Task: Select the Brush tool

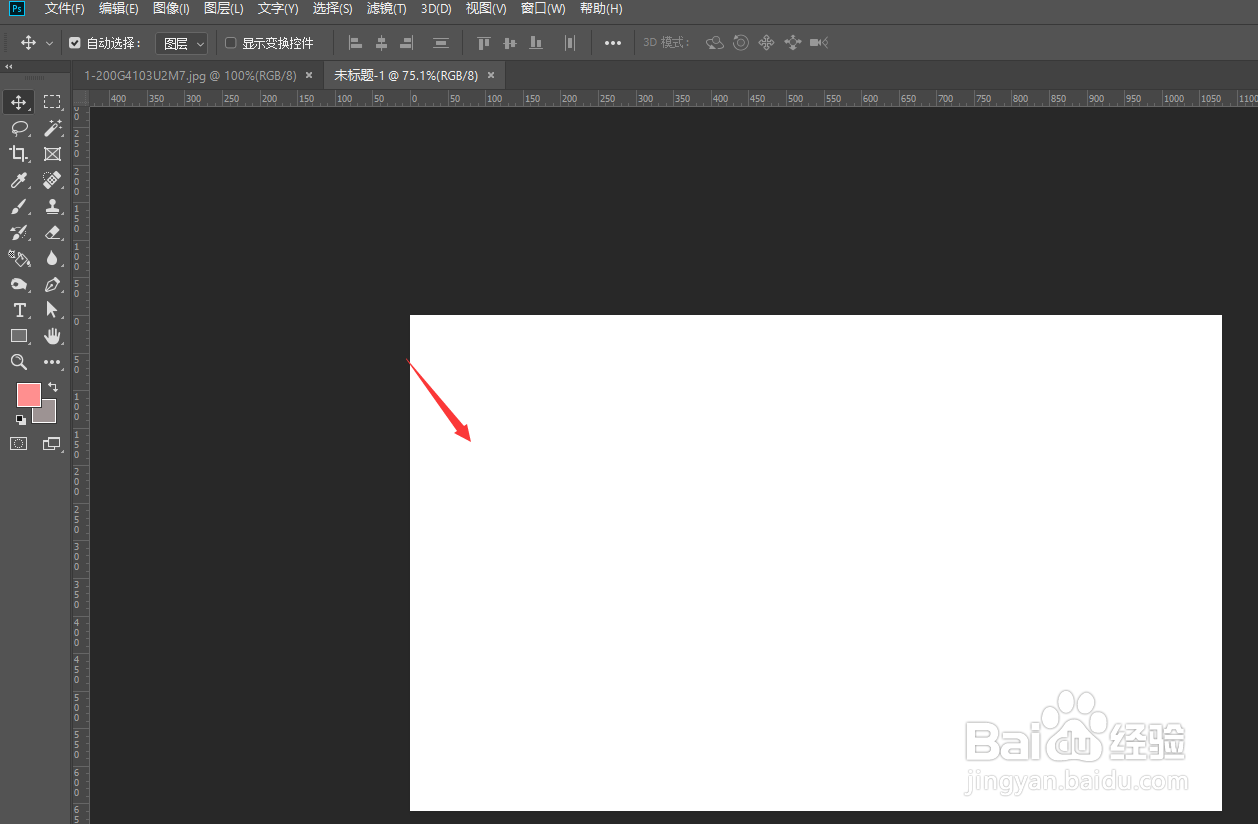Action: click(19, 206)
